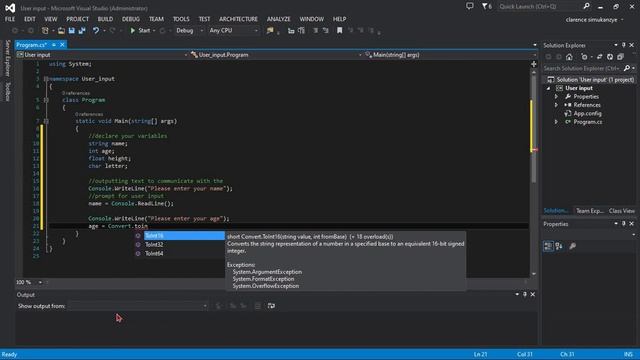Click the feedback speech bubble icon
The width and height of the screenshot is (640, 360).
click(x=470, y=6)
